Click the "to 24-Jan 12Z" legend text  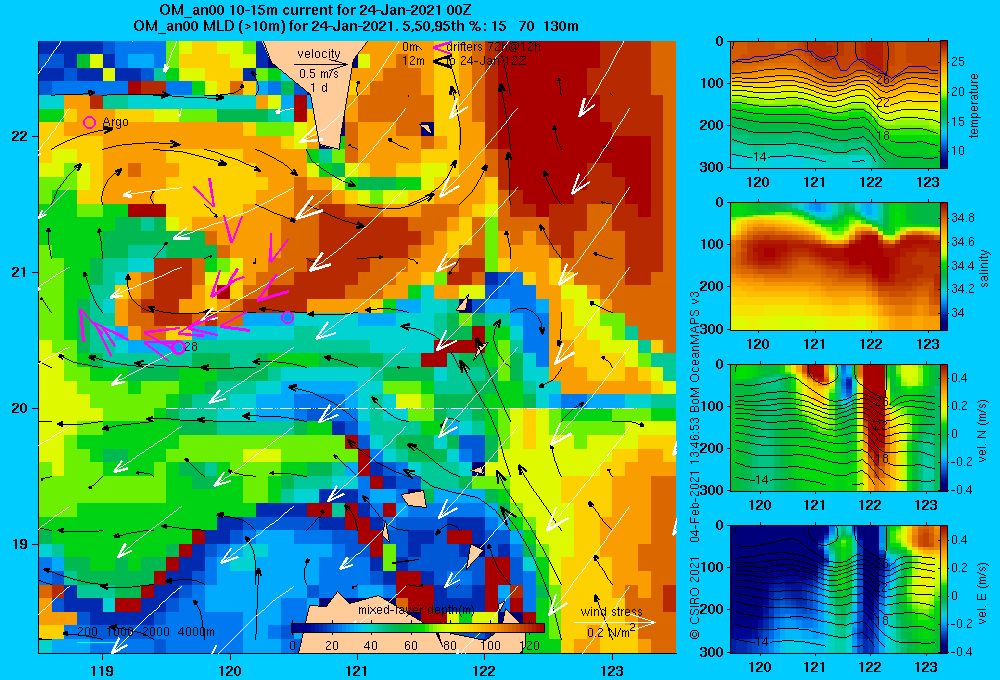[485, 61]
